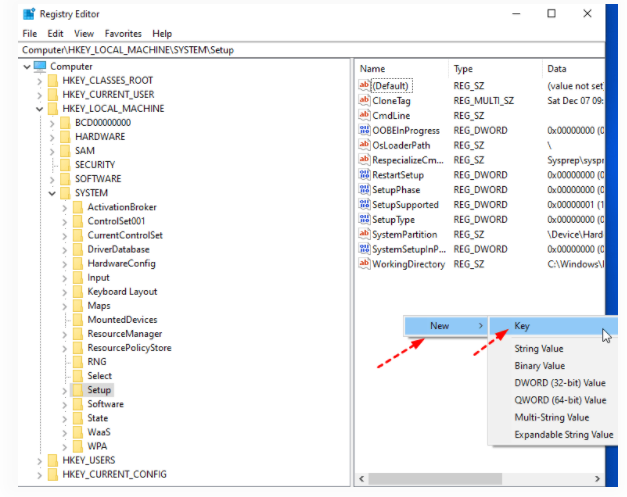The image size is (627, 497).
Task: Click the DWORD icon beside SystemSetupInP...
Action: 364,249
